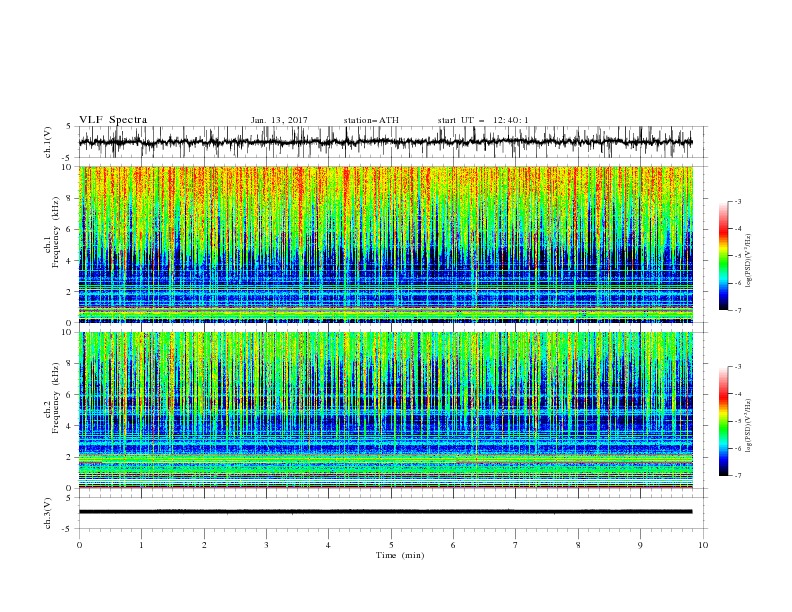Viewport: 792px width, 612px height.
Task: Click inside the ch.1 spectrogram panel
Action: tap(385, 244)
